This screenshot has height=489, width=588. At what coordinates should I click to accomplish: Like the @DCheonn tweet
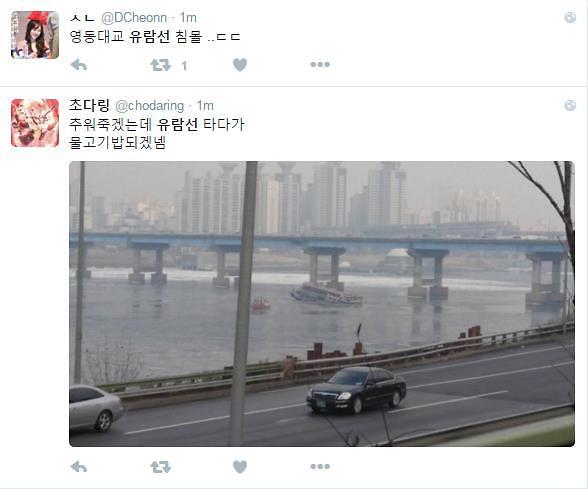pyautogui.click(x=240, y=65)
